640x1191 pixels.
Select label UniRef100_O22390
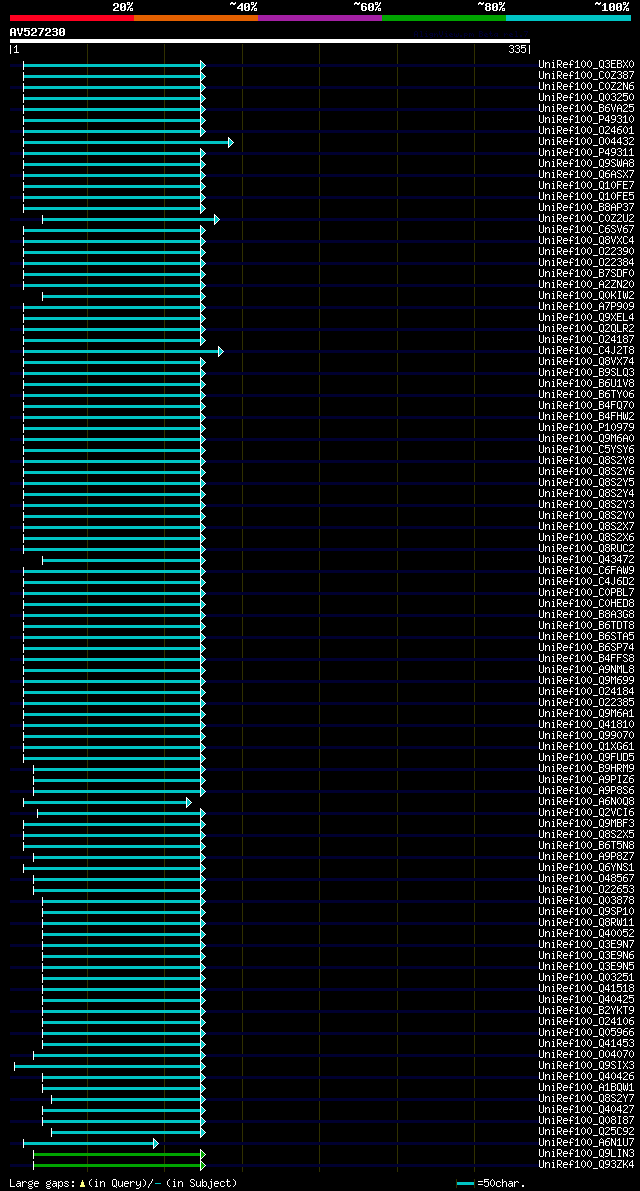pyautogui.click(x=586, y=252)
